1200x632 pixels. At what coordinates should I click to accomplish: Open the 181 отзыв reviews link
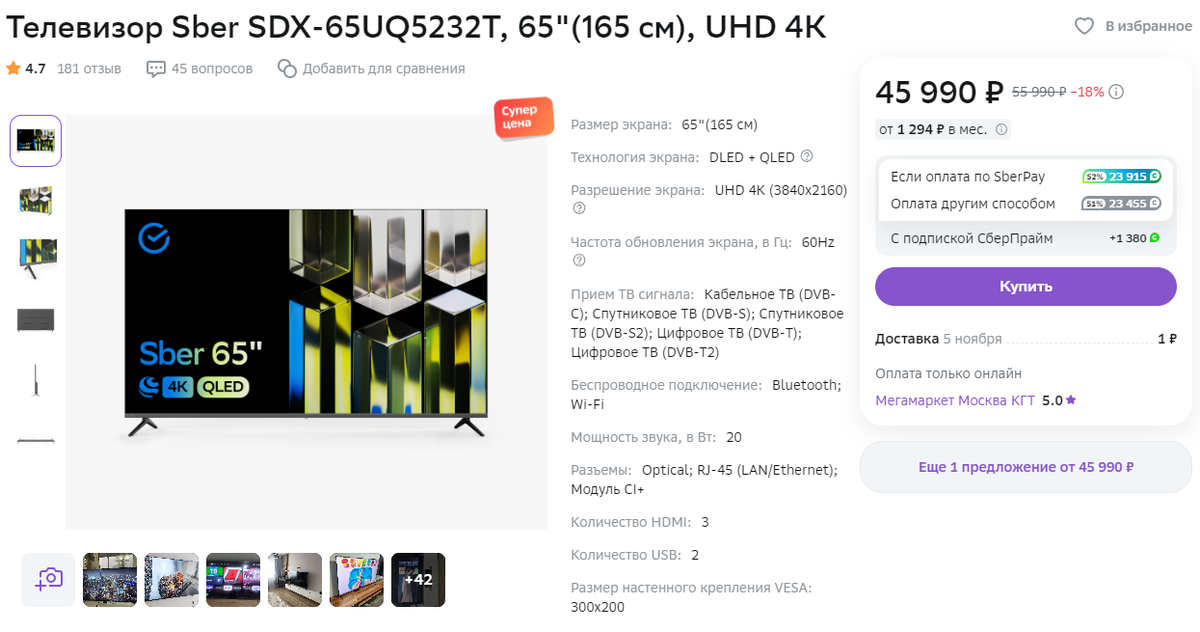click(x=89, y=69)
